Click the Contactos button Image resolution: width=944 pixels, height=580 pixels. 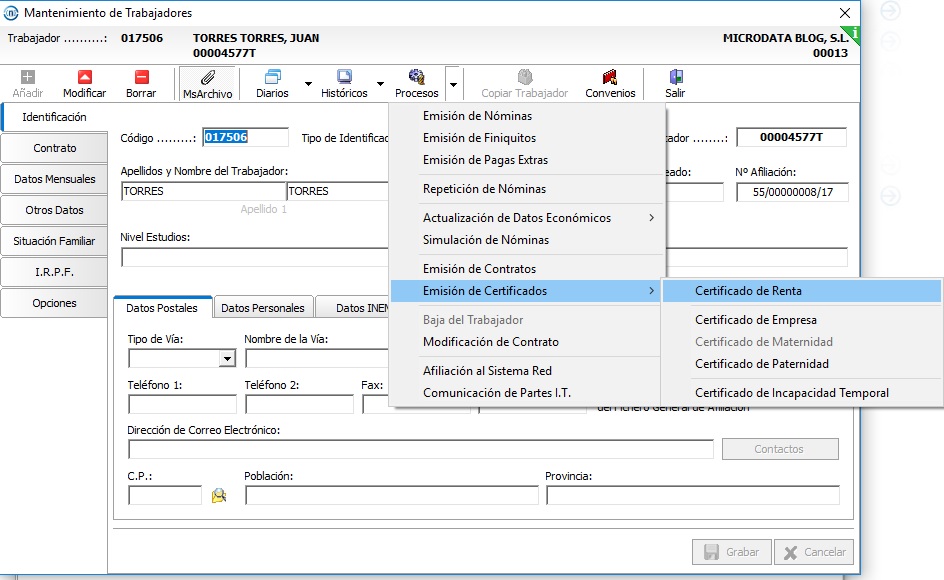click(x=780, y=449)
